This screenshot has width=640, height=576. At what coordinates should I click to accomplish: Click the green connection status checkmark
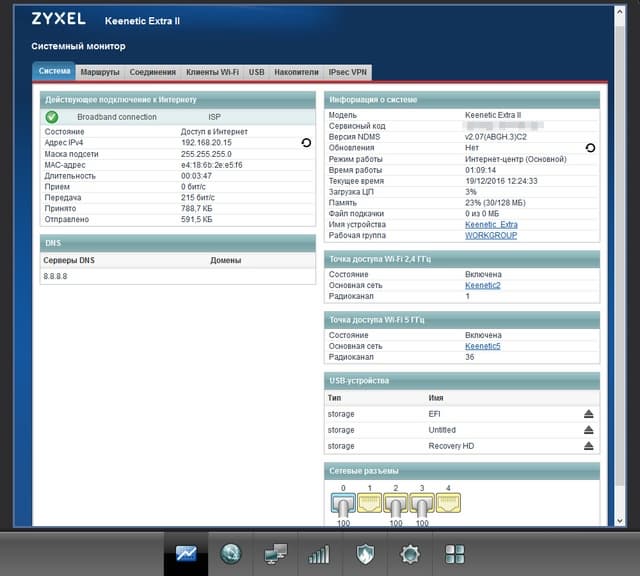click(x=52, y=117)
